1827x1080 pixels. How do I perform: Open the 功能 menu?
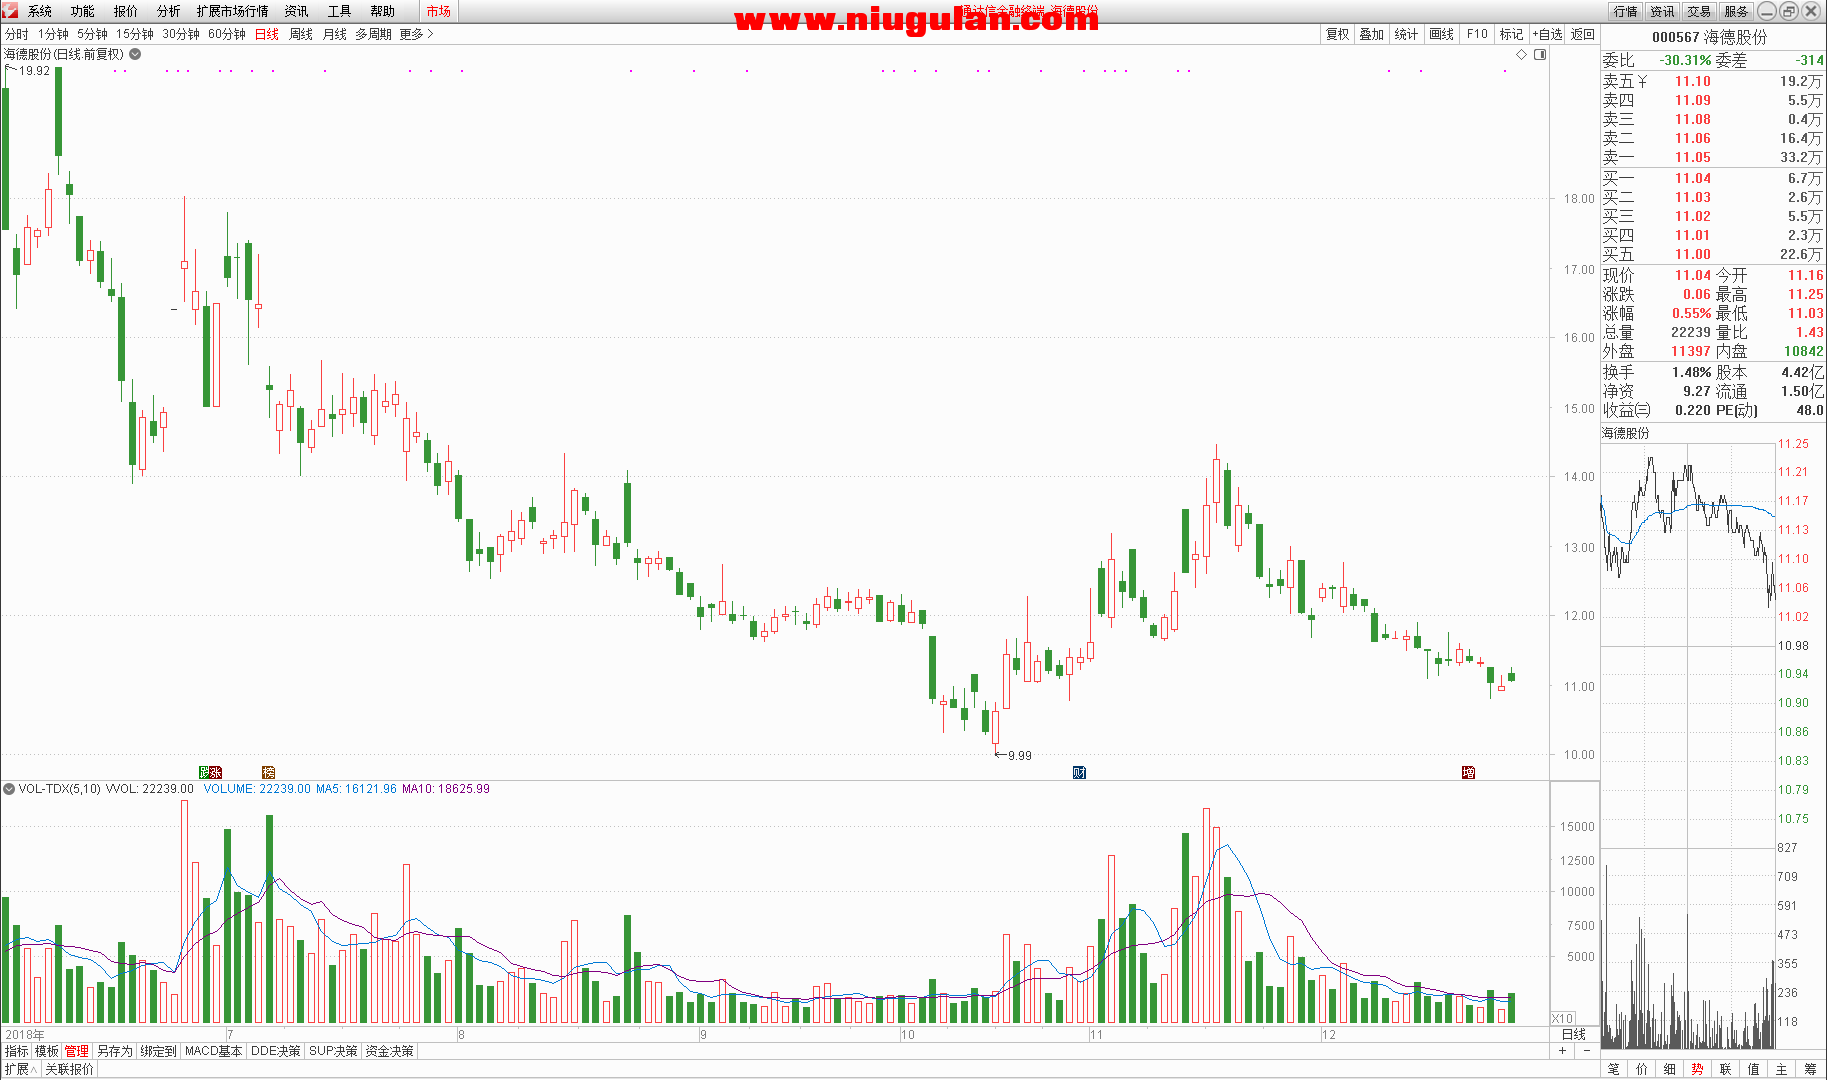pos(83,11)
